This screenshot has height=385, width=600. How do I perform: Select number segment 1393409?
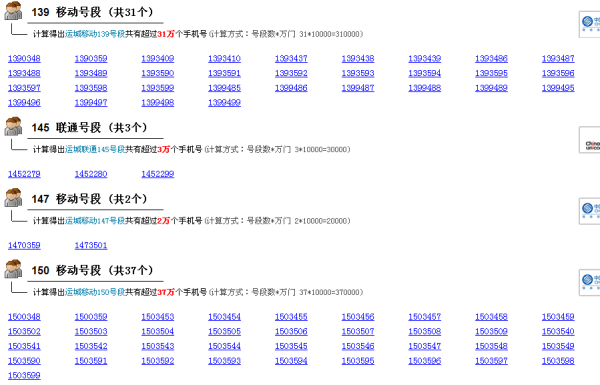(x=158, y=59)
